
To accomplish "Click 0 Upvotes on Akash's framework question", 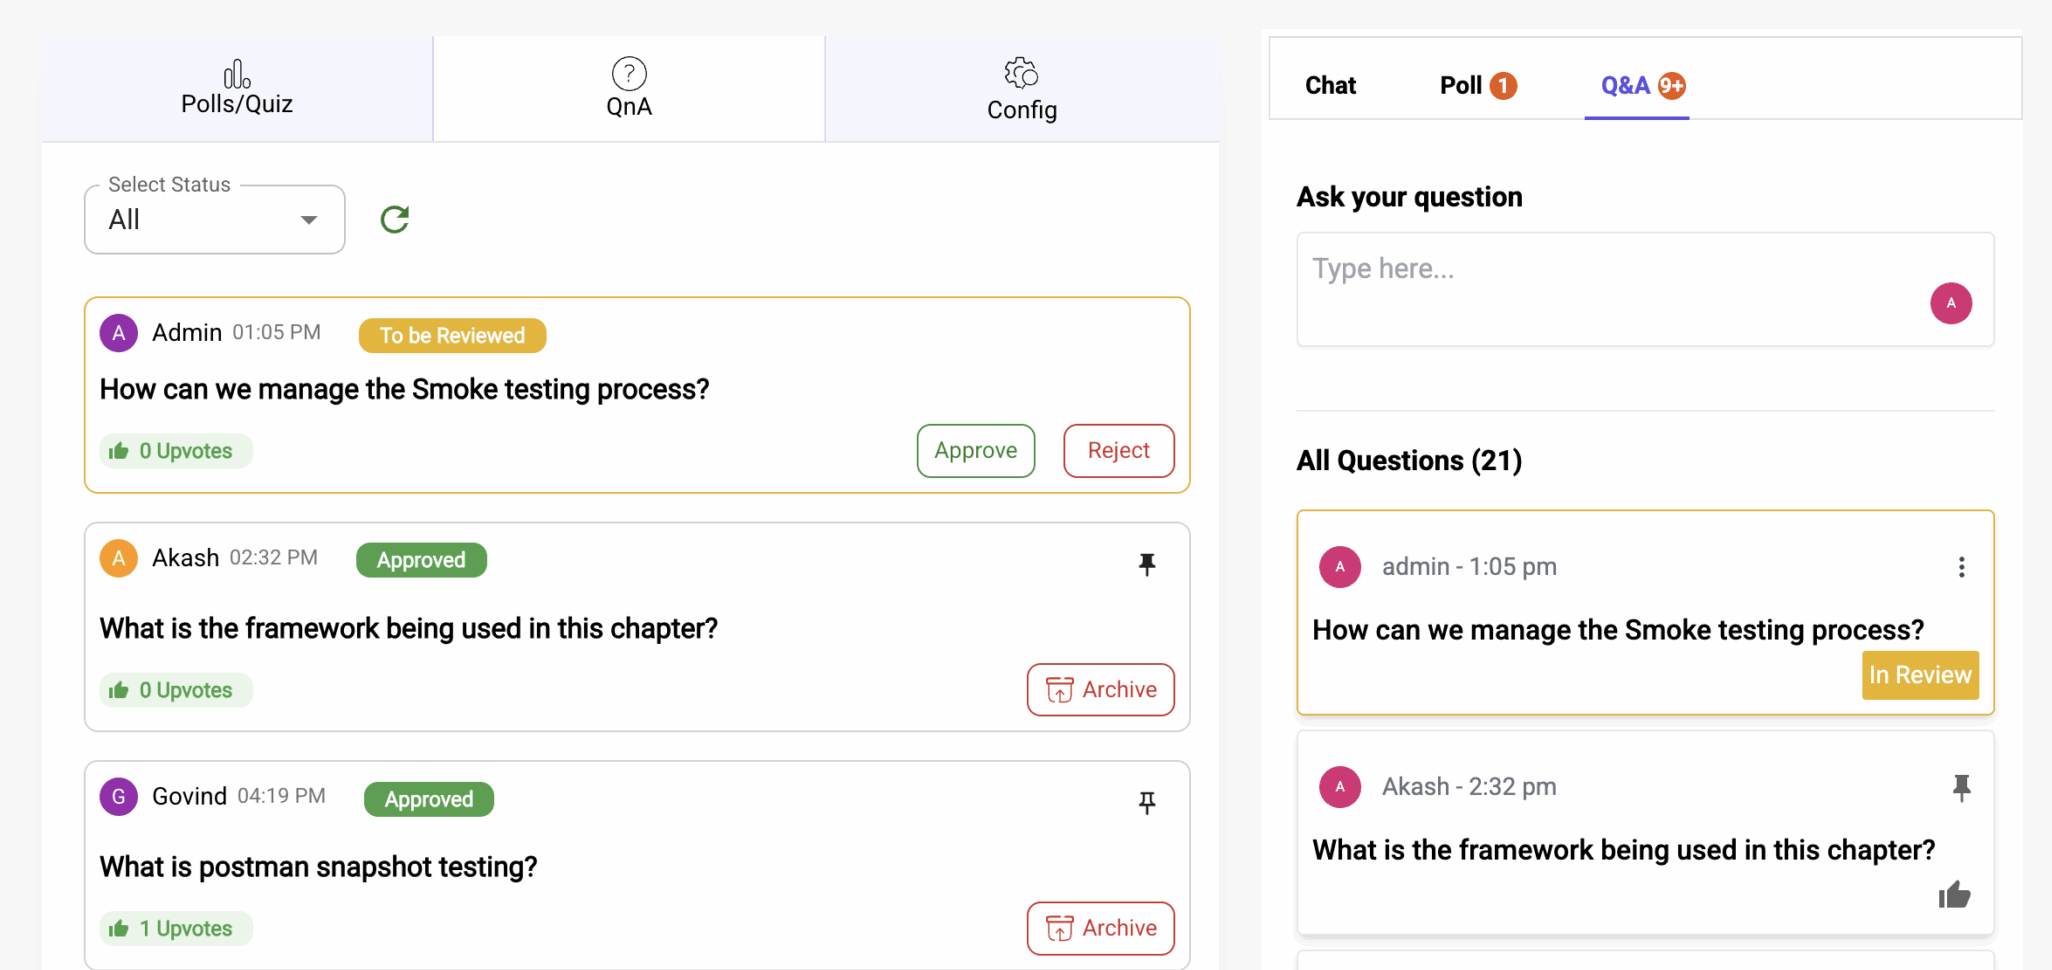I will point(176,690).
